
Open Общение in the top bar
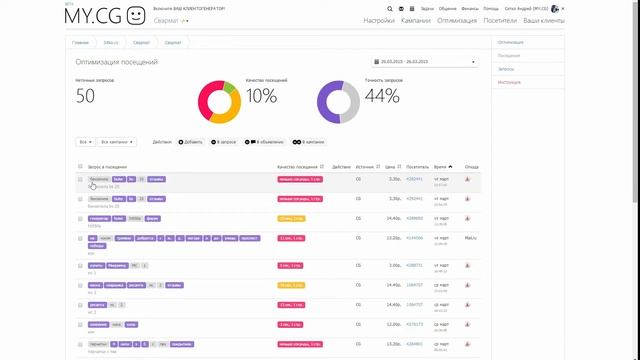[x=447, y=9]
